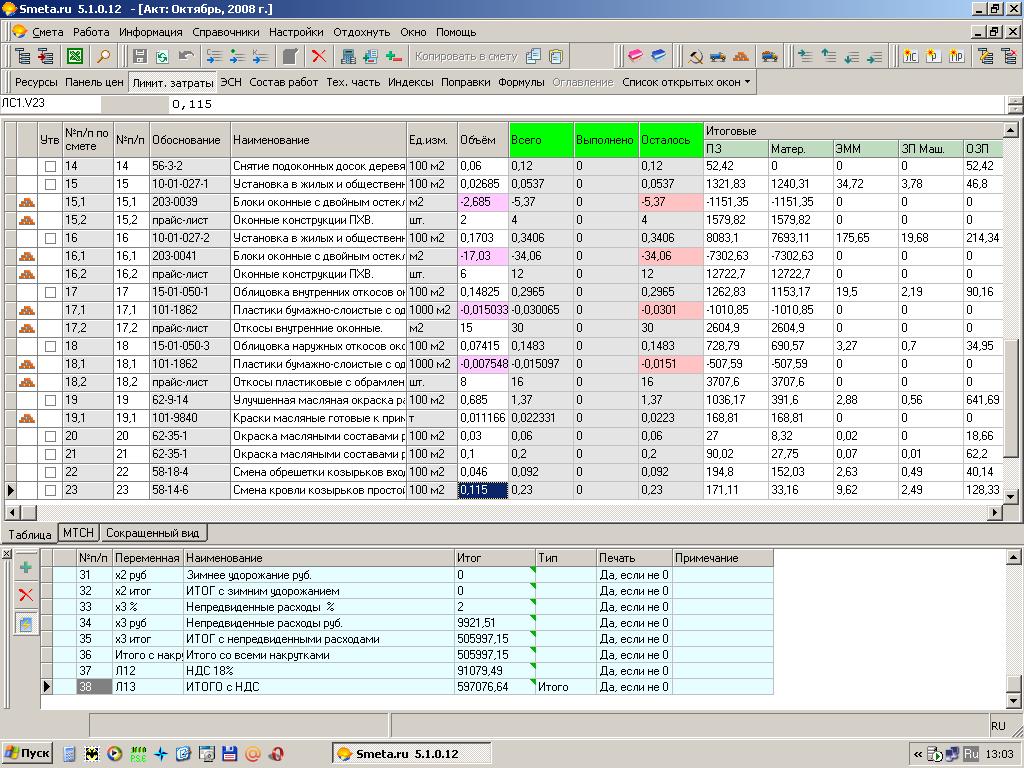Tick the Утв checkbox for row 20
Image resolution: width=1024 pixels, height=768 pixels.
coord(50,436)
